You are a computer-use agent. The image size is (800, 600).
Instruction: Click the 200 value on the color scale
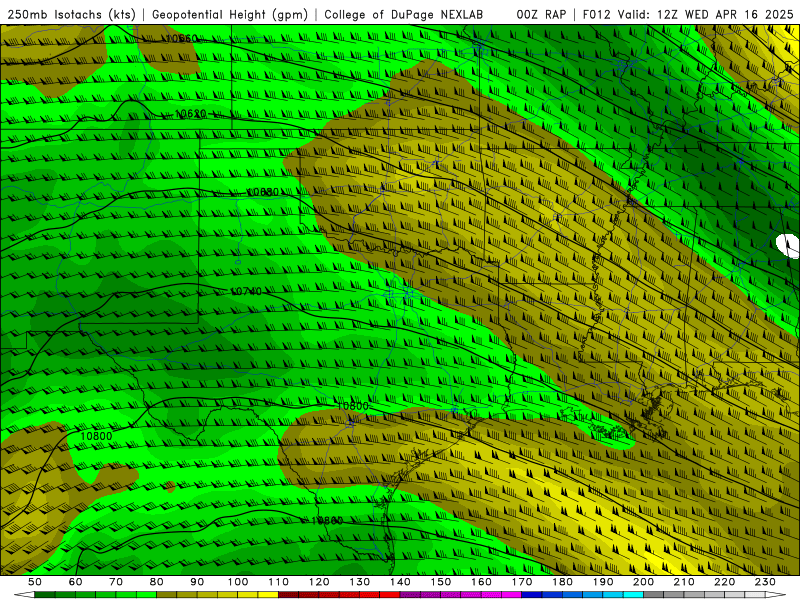[x=643, y=582]
